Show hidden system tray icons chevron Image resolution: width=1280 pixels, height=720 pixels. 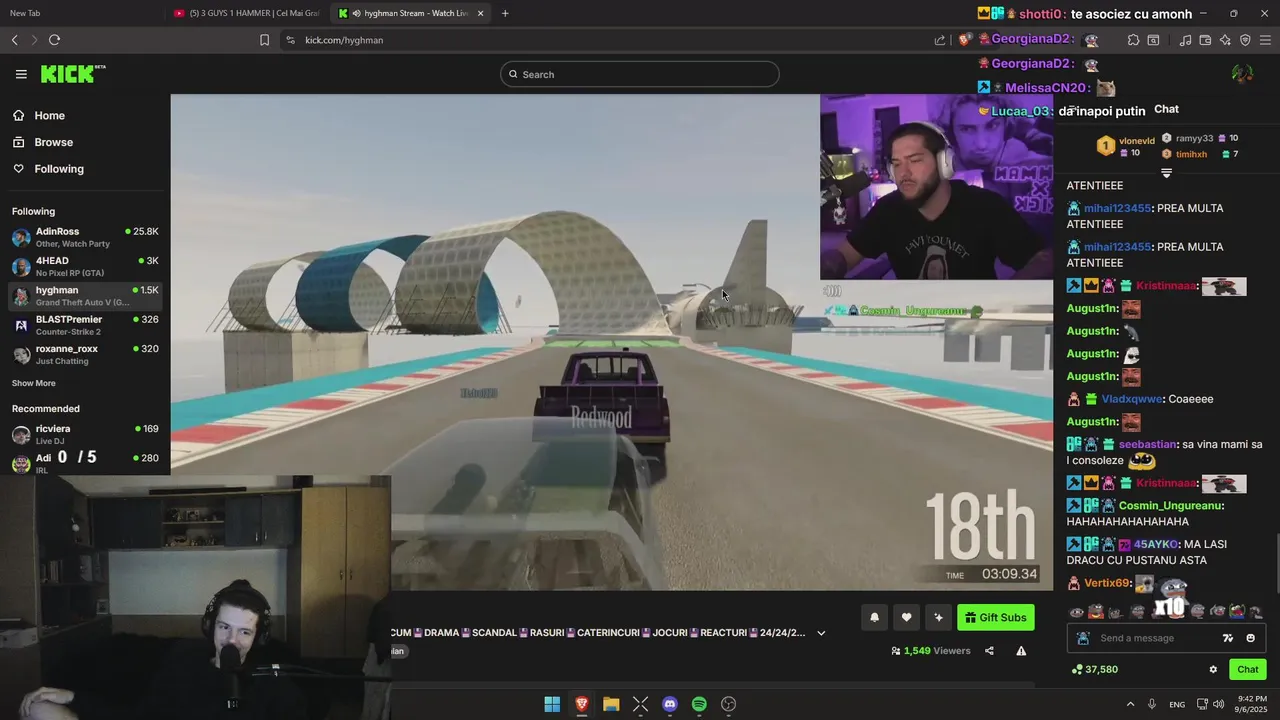pos(1130,704)
